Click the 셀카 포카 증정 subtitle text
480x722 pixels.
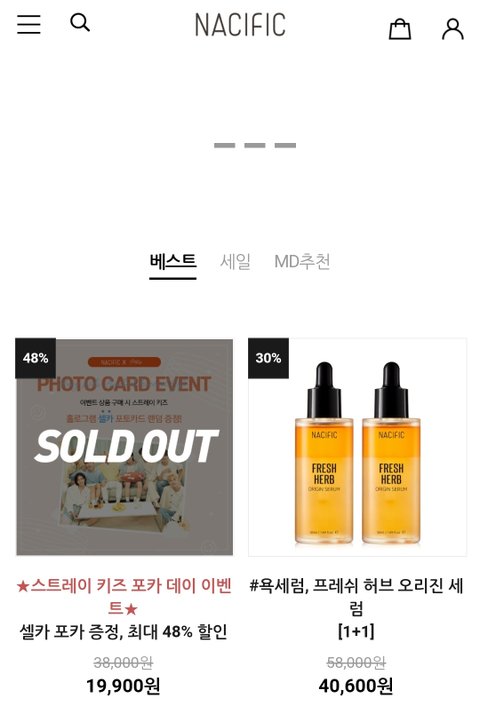point(71,632)
